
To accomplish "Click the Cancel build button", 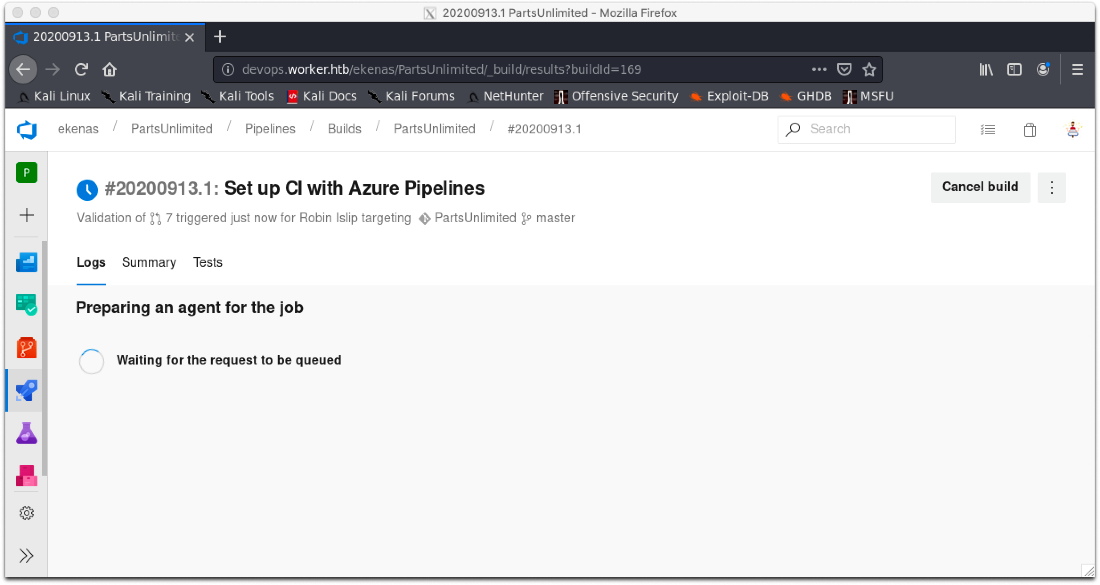I will click(980, 187).
